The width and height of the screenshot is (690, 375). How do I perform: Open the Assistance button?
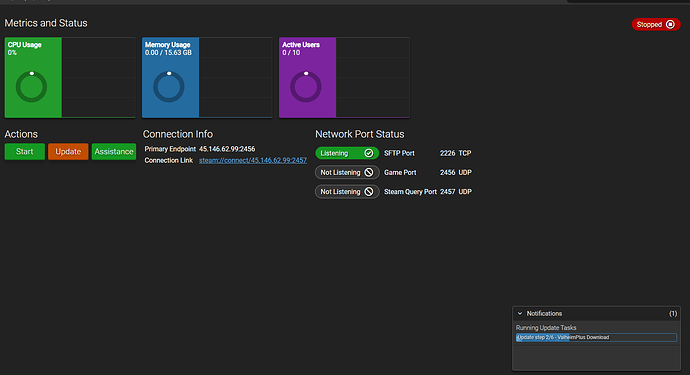tap(114, 151)
